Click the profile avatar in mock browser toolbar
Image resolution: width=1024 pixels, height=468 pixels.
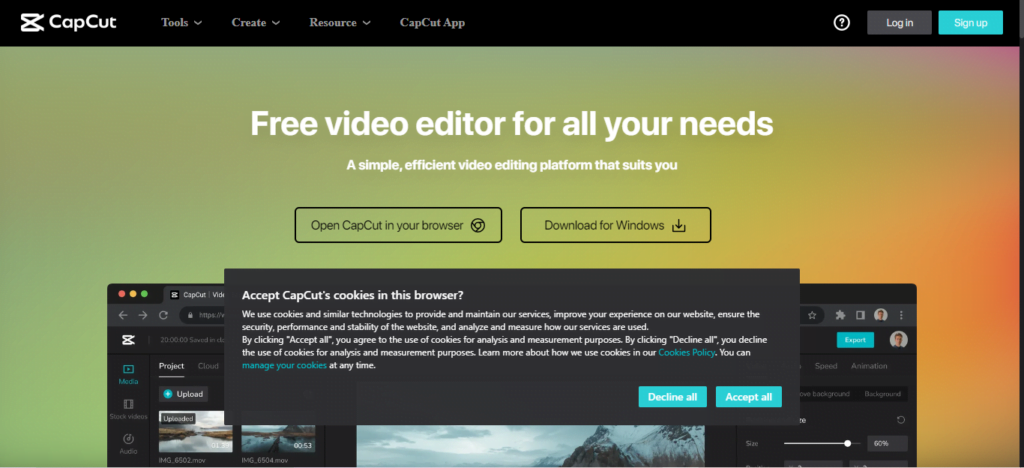881,315
